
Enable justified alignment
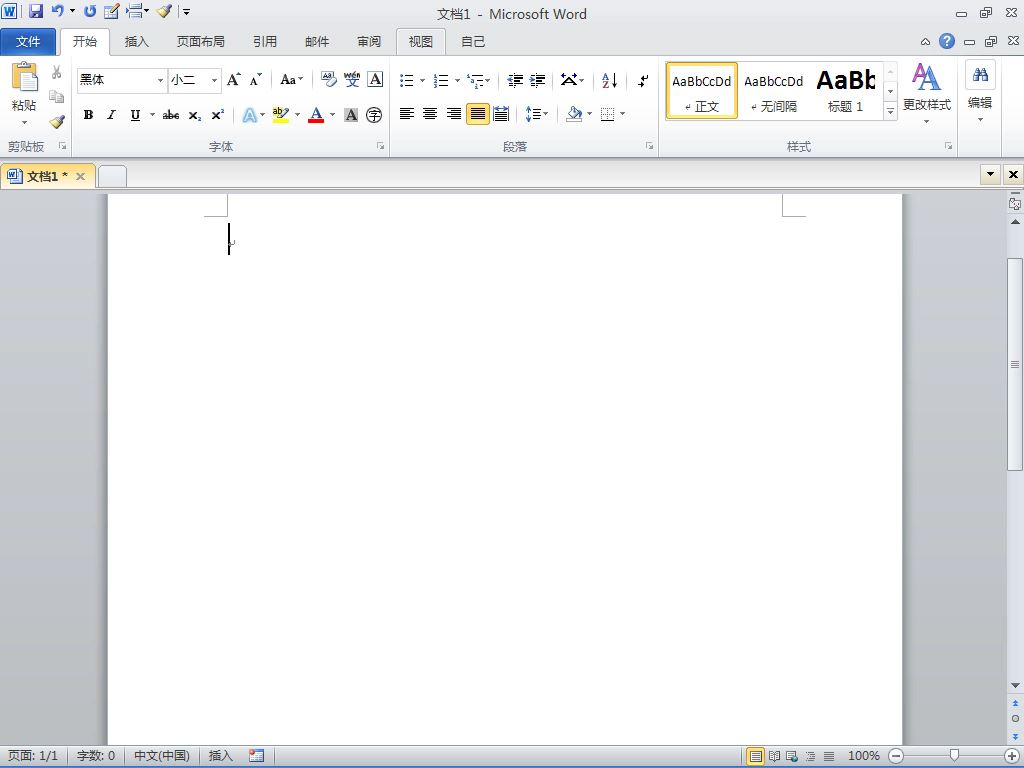click(x=478, y=114)
